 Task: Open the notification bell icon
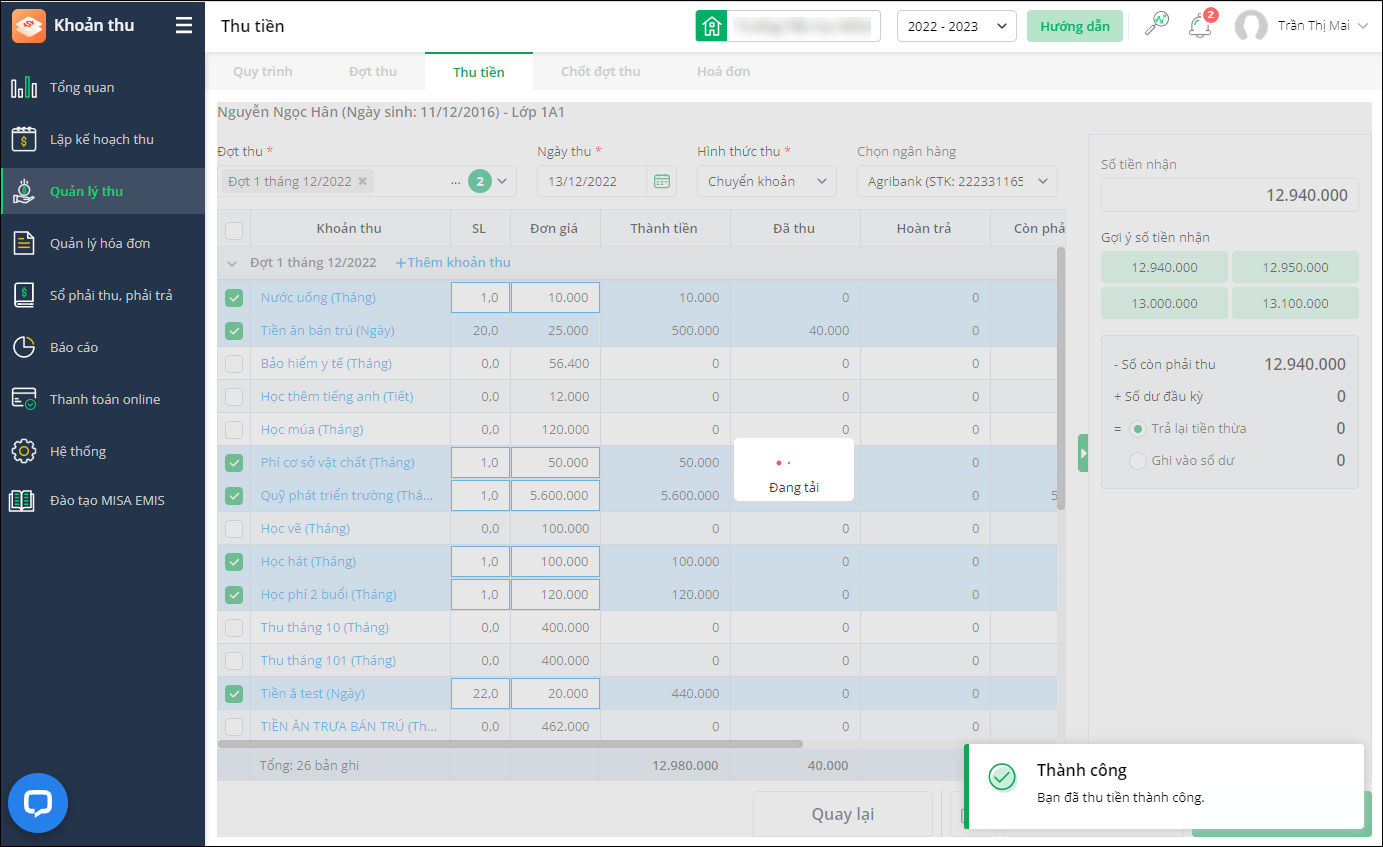tap(1199, 26)
